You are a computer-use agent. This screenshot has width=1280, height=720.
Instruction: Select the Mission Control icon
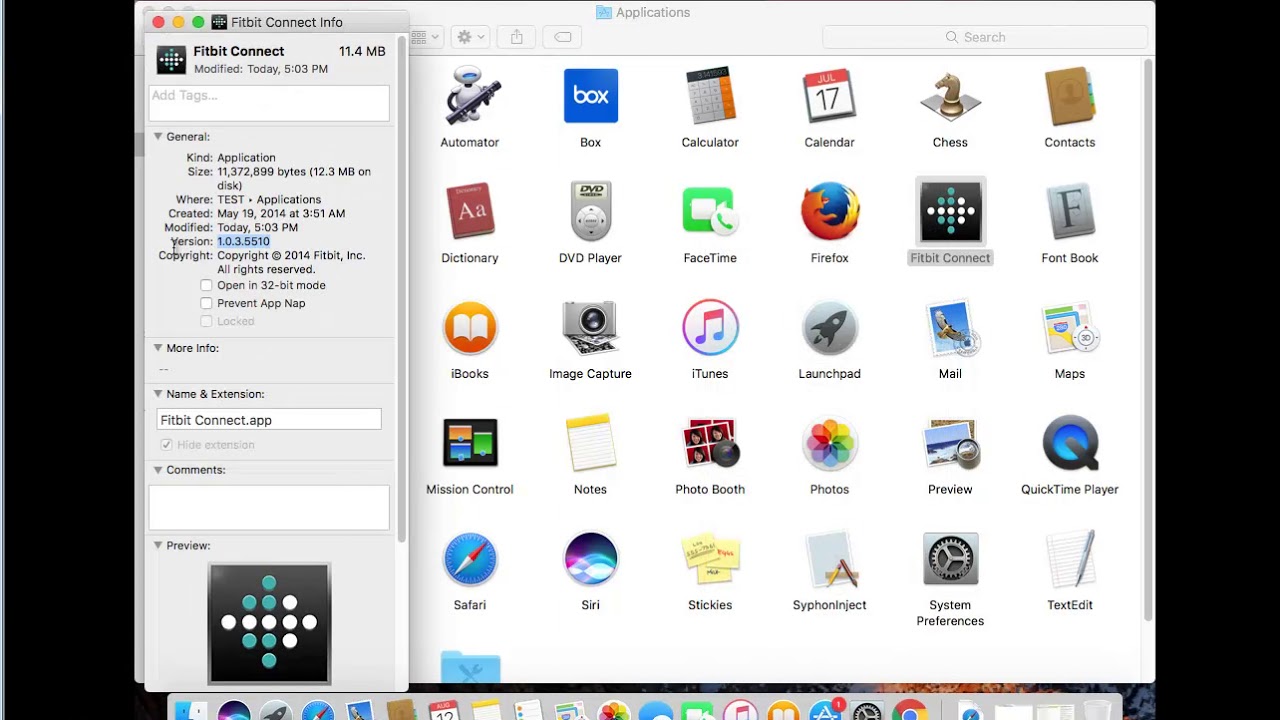[x=470, y=443]
